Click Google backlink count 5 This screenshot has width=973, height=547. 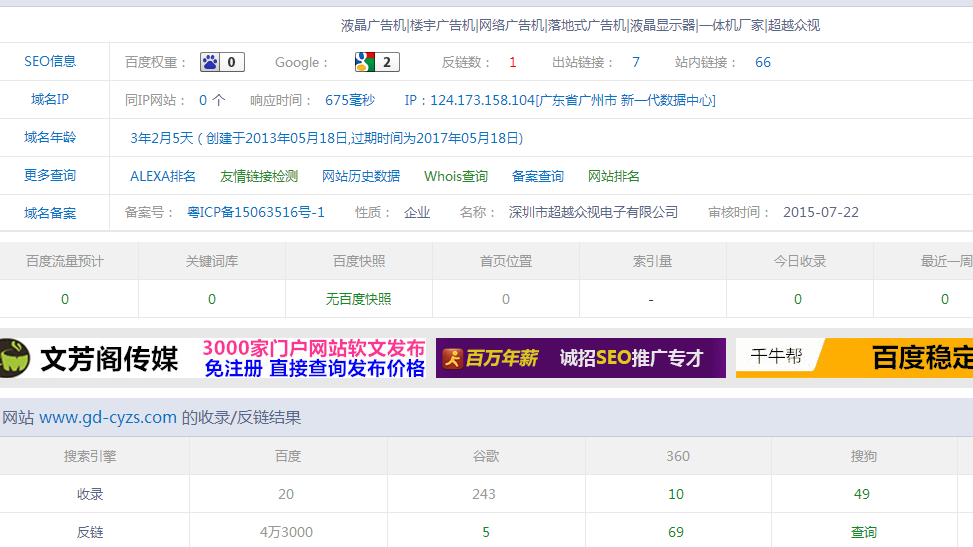486,532
